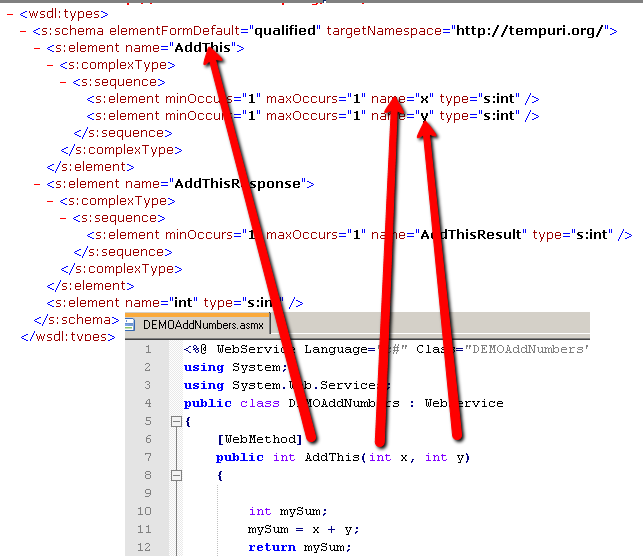Click the [WebMethod] attribute in code
Image resolution: width=643 pixels, height=556 pixels.
[x=258, y=439]
